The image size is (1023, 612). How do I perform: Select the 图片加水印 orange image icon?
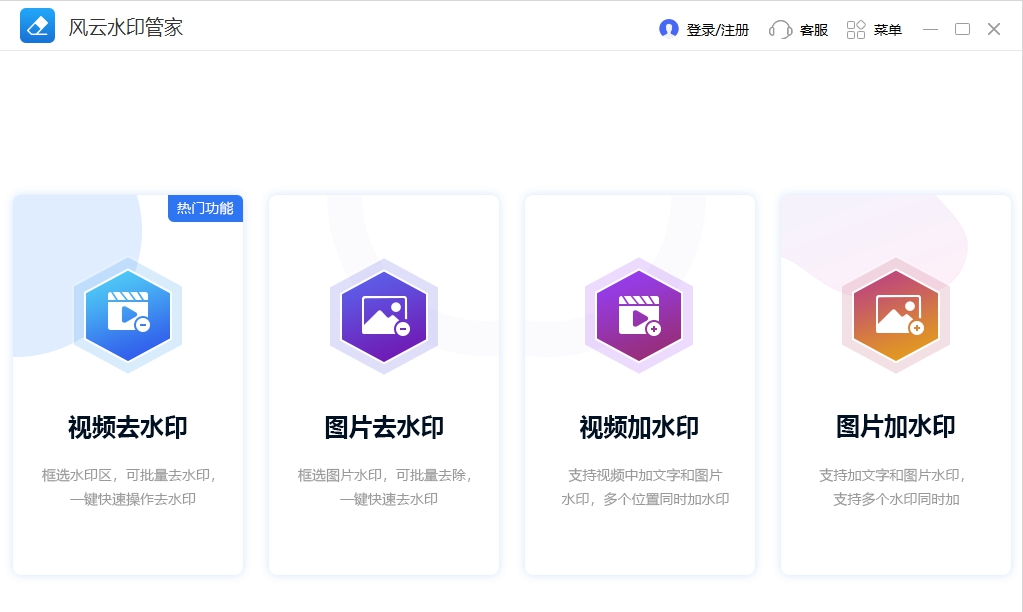pos(895,317)
